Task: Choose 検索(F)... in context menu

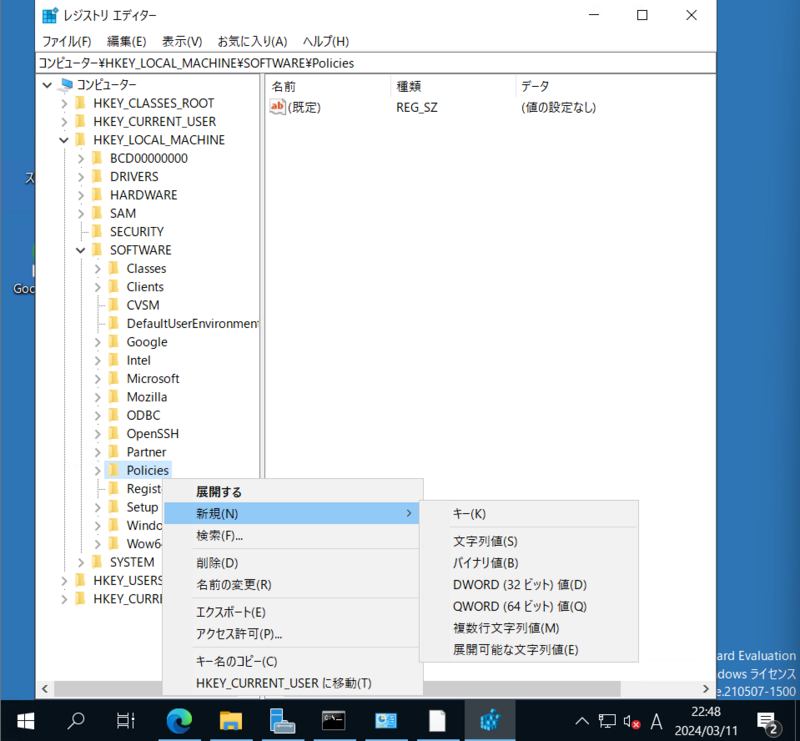Action: tap(292, 536)
